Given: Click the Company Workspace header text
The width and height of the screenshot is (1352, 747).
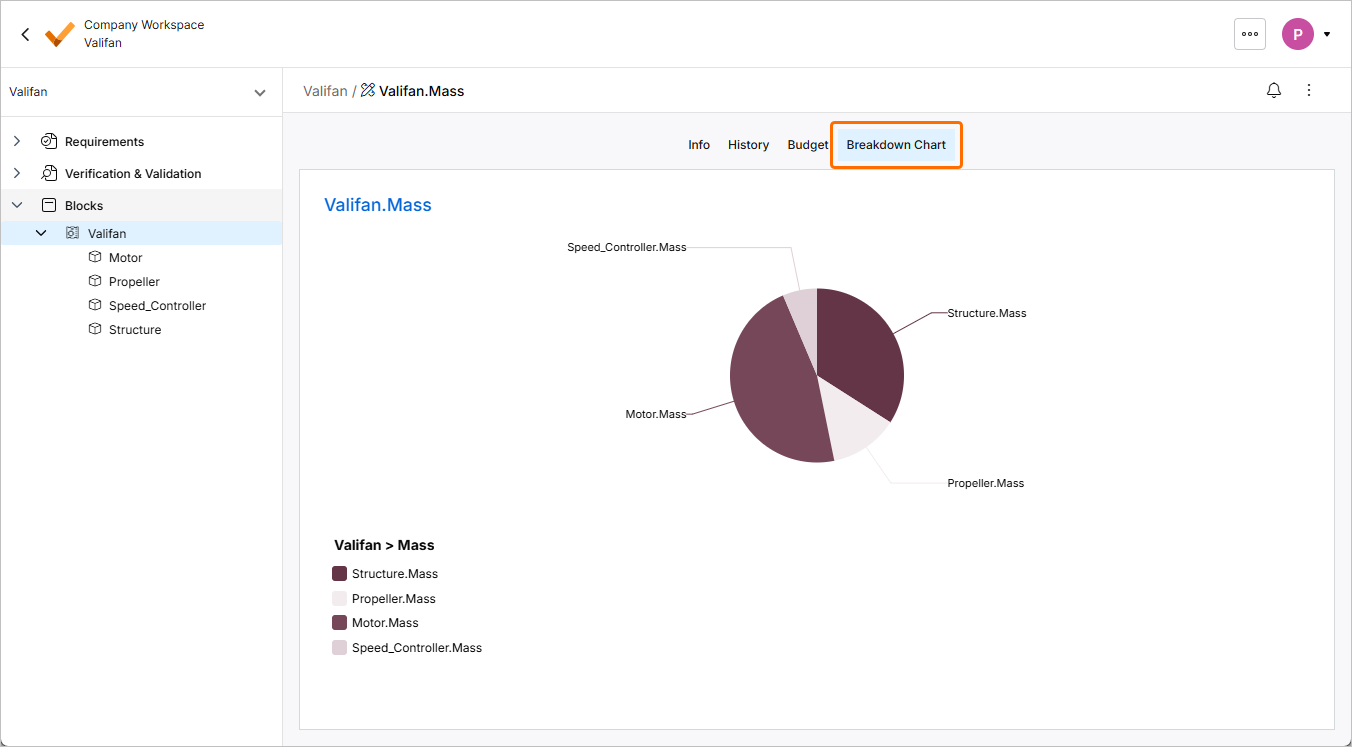Looking at the screenshot, I should (x=144, y=25).
